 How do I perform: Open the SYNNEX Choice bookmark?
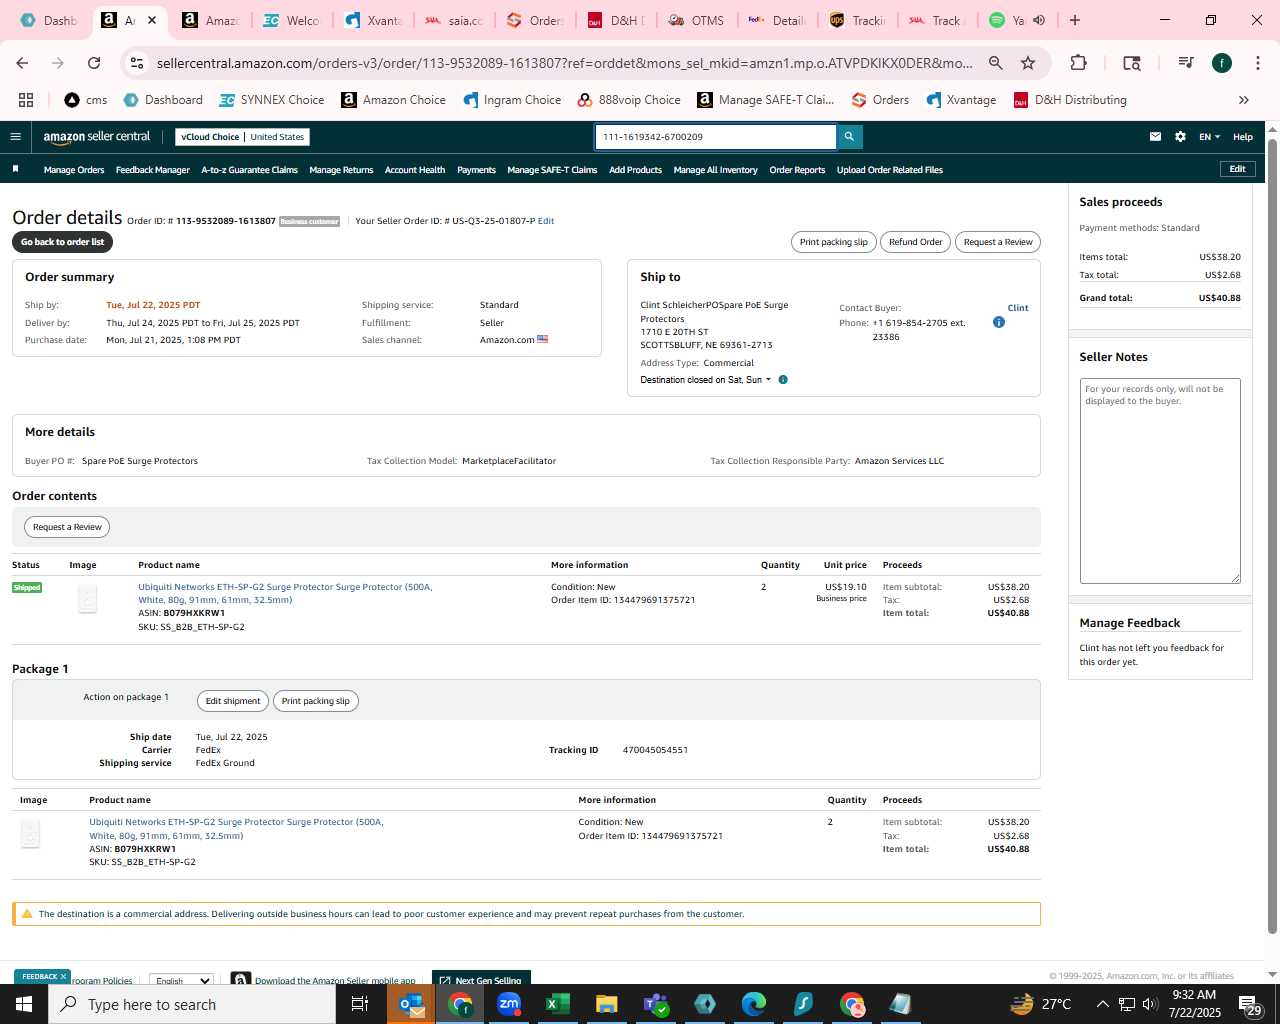pos(271,100)
